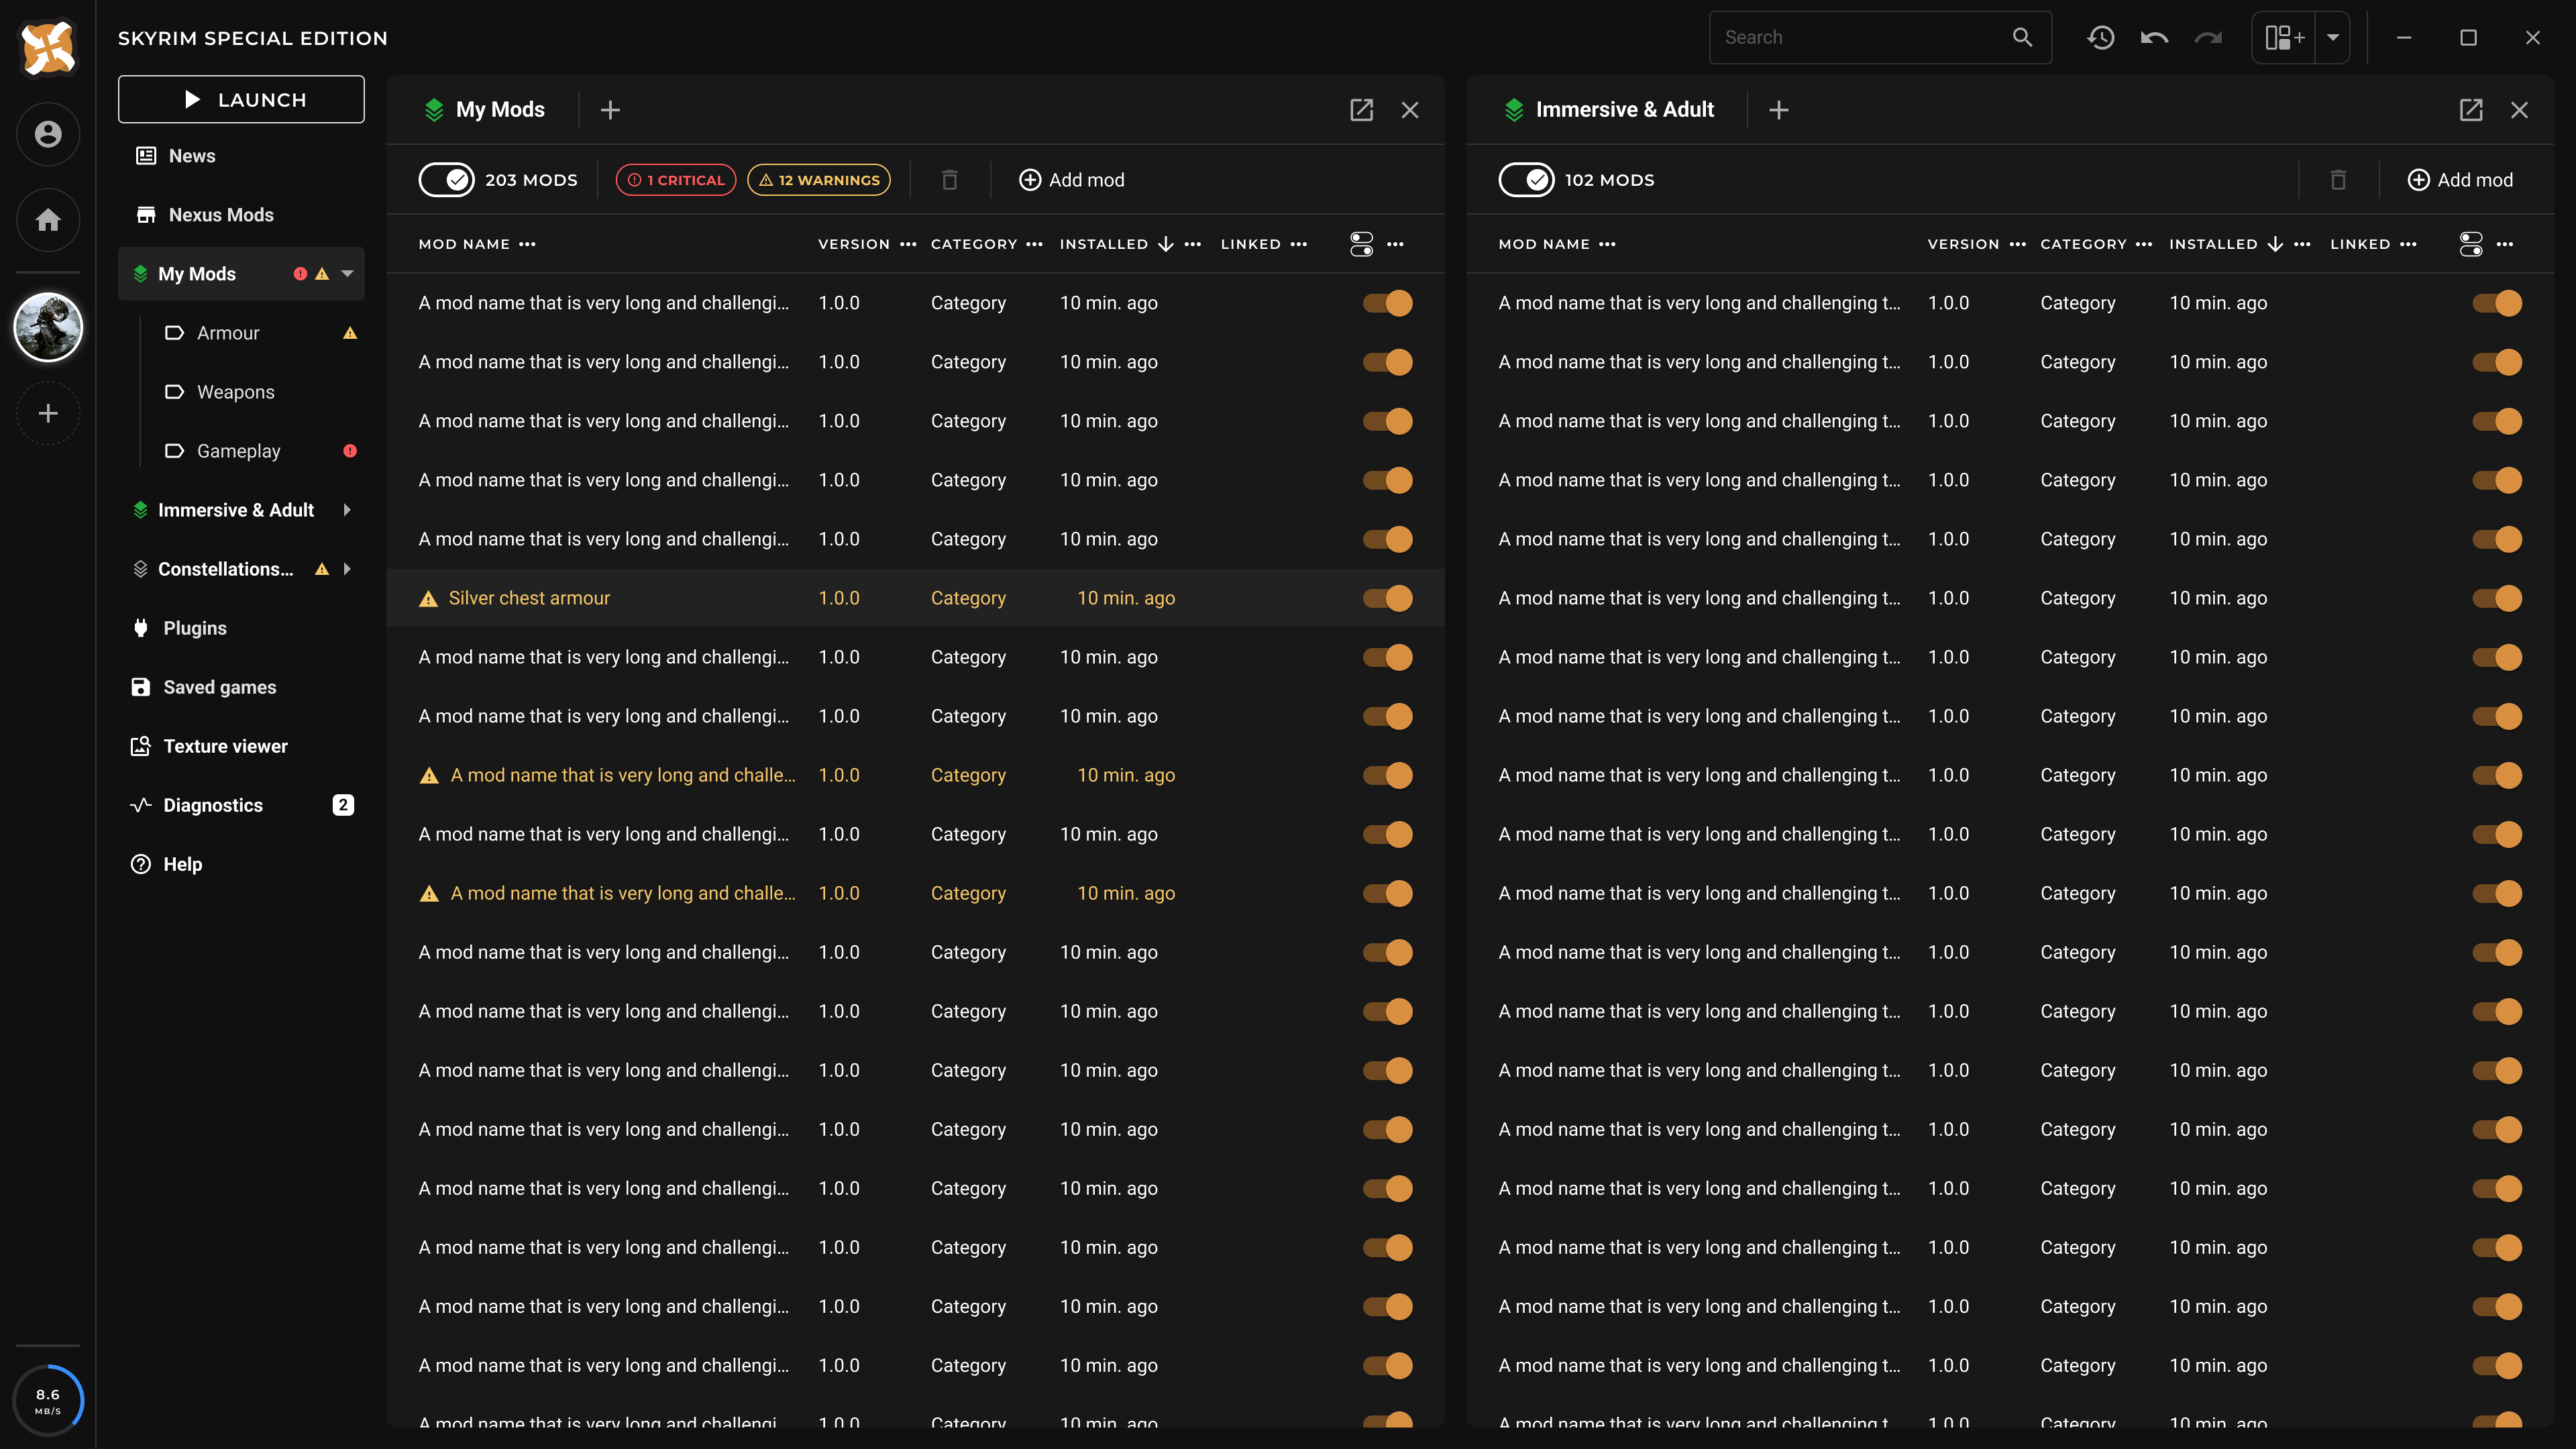Toggle all 203 mods switch

coord(446,180)
